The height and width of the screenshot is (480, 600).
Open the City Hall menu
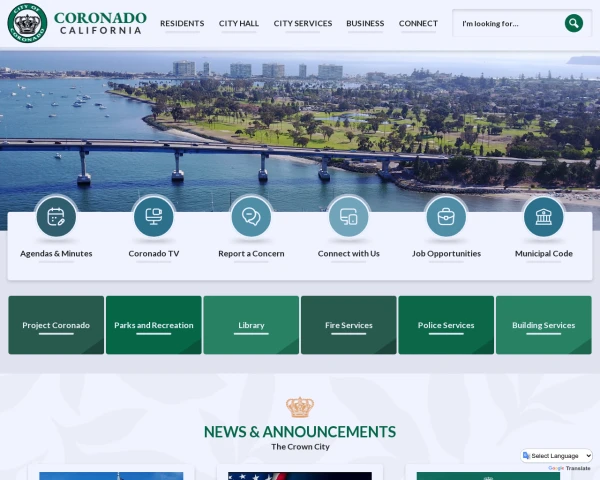(x=239, y=23)
